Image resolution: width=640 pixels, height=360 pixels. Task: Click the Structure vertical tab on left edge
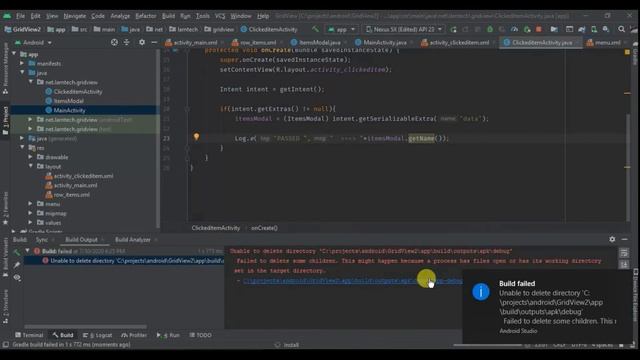[x=5, y=307]
